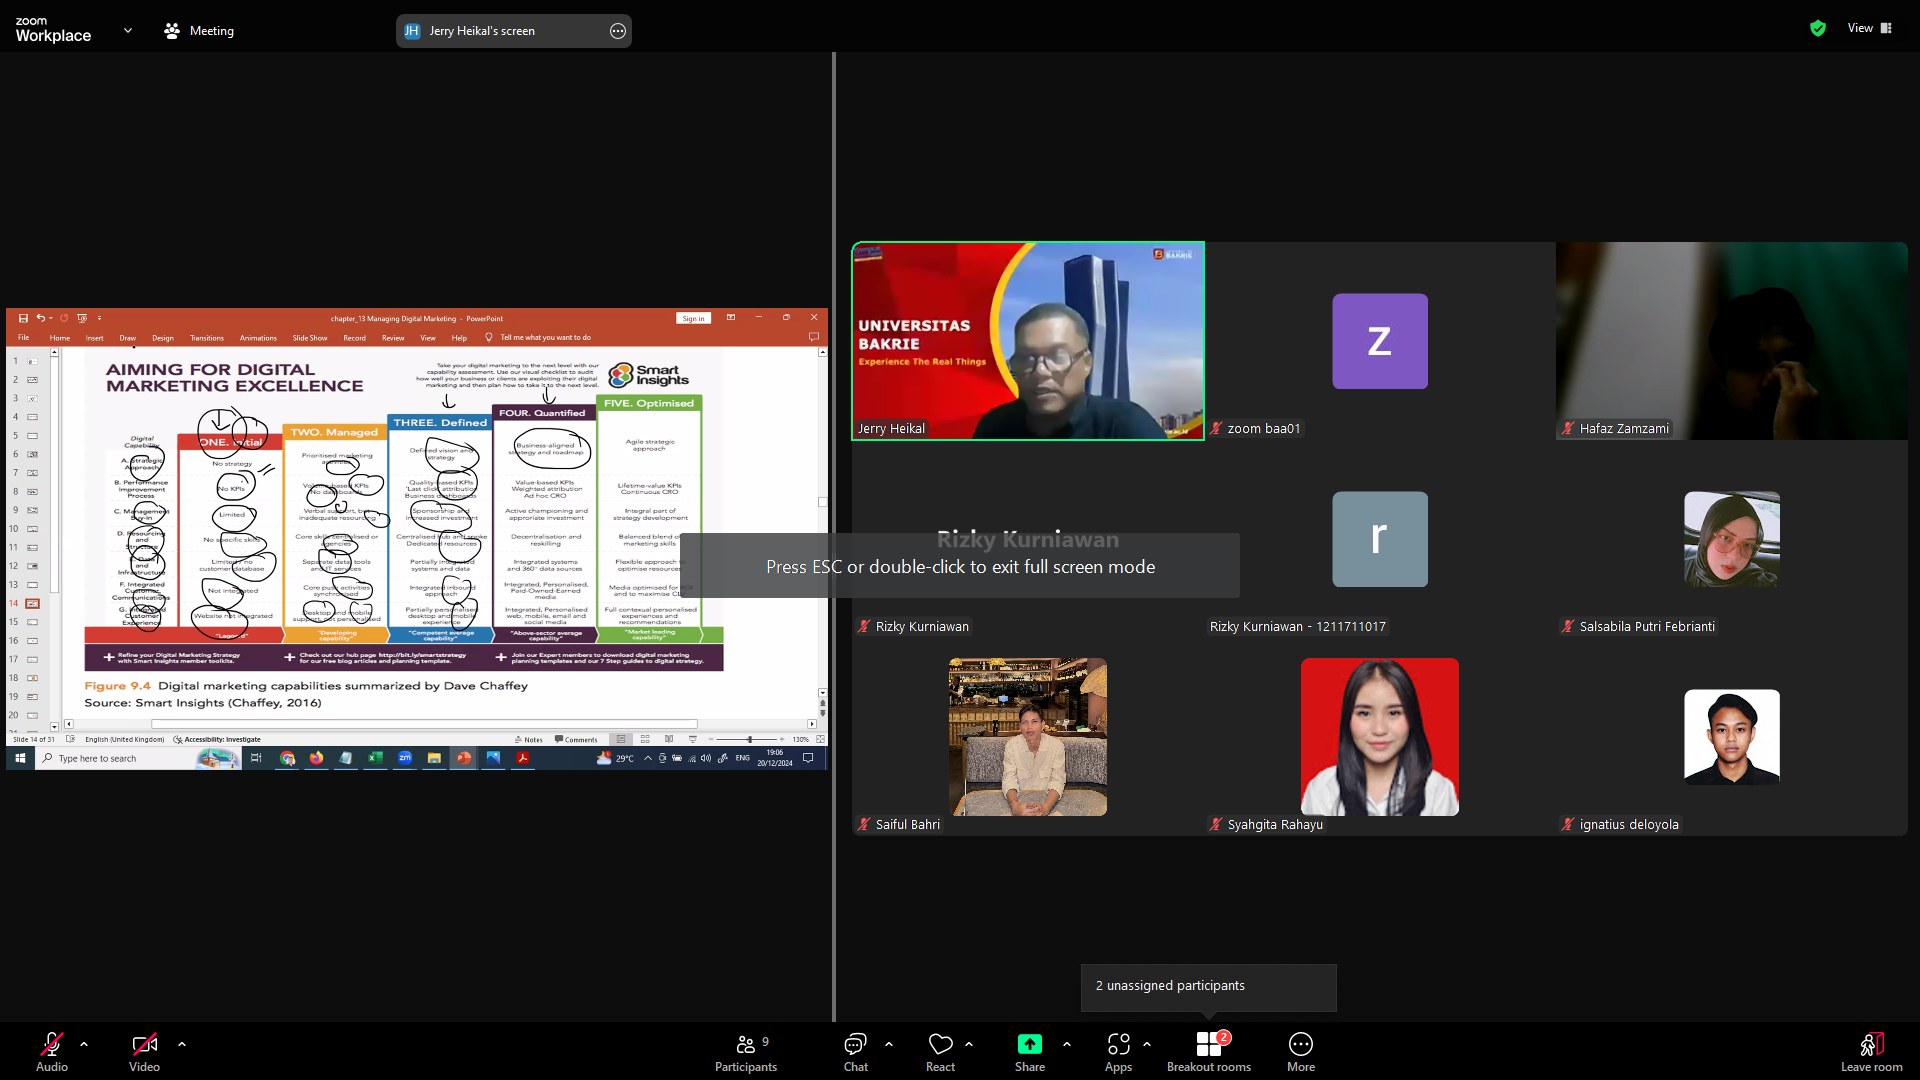This screenshot has height=1080, width=1920.
Task: Turn on the camera with Video button
Action: point(144,1052)
